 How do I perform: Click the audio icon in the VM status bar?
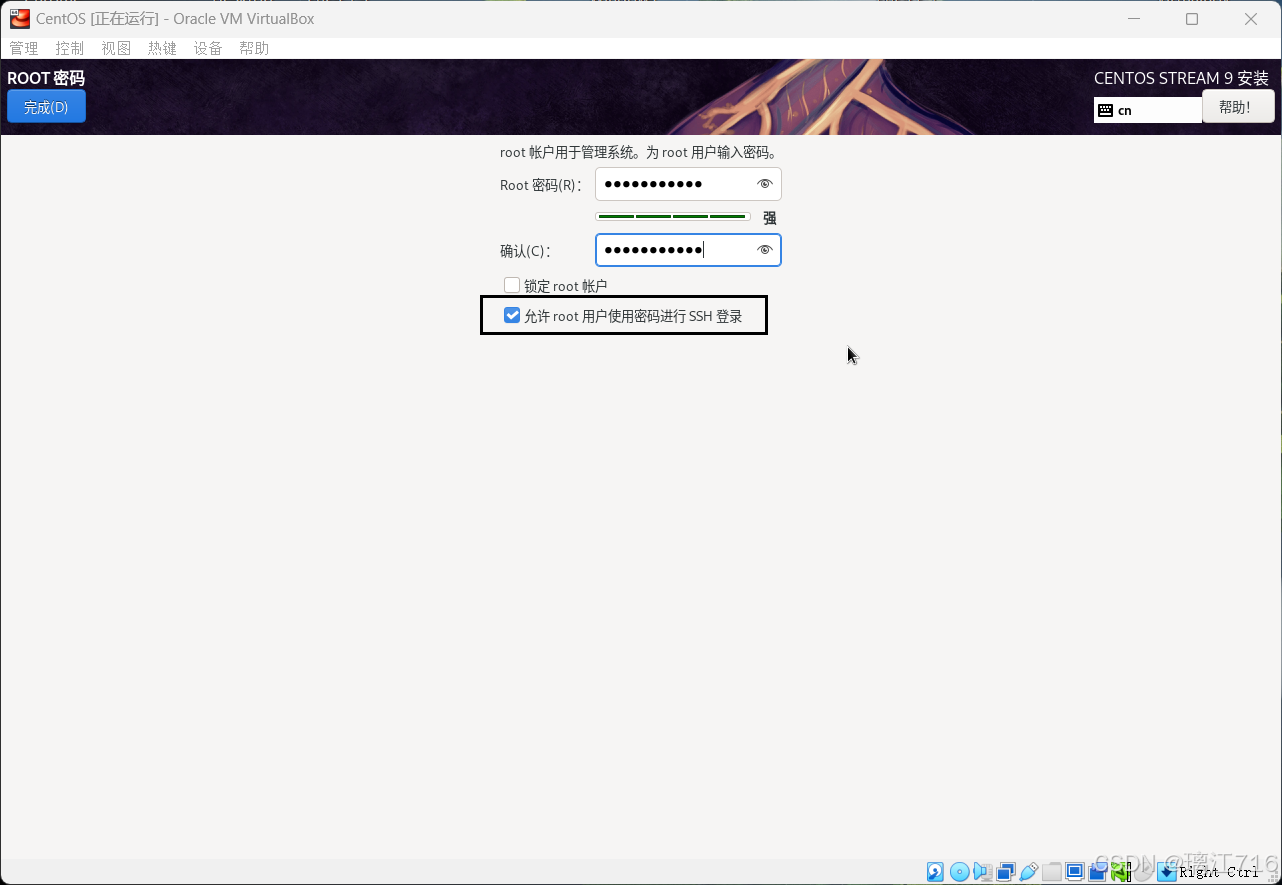982,871
